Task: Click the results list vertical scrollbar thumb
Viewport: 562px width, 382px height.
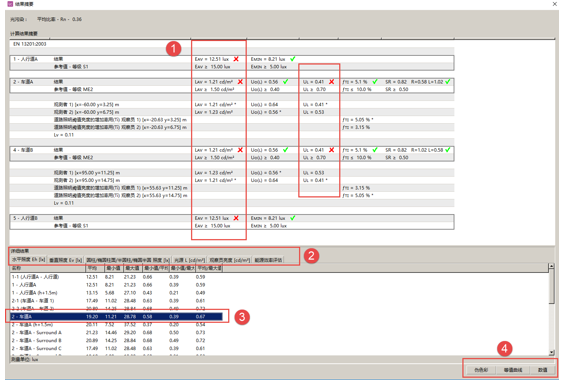Action: tap(551, 287)
